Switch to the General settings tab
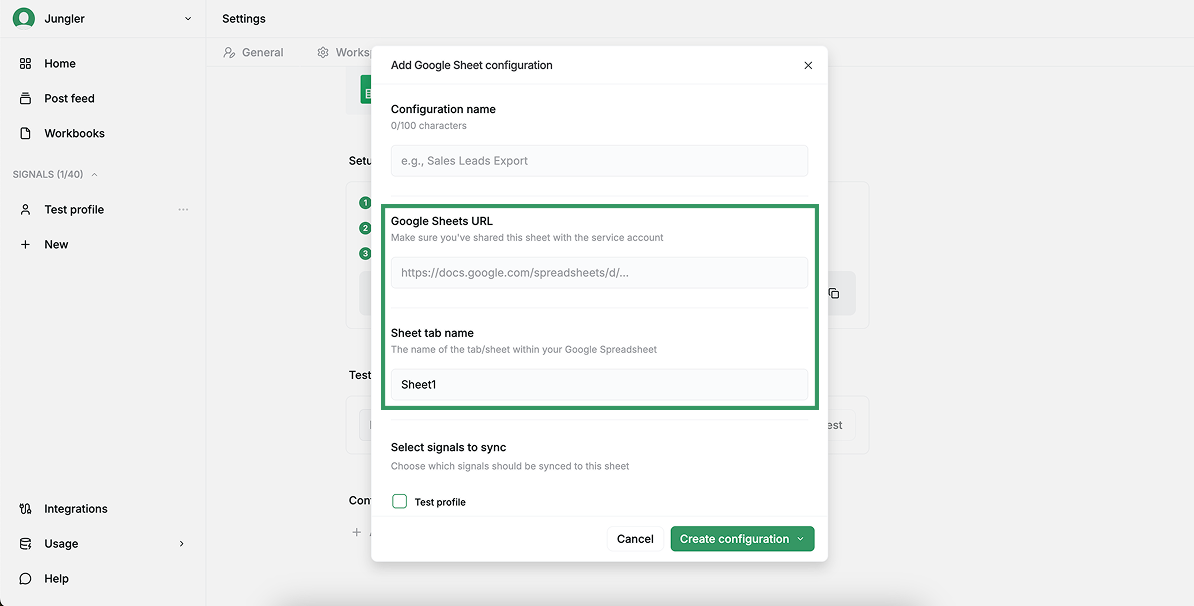Viewport: 1194px width, 606px height. [x=261, y=52]
